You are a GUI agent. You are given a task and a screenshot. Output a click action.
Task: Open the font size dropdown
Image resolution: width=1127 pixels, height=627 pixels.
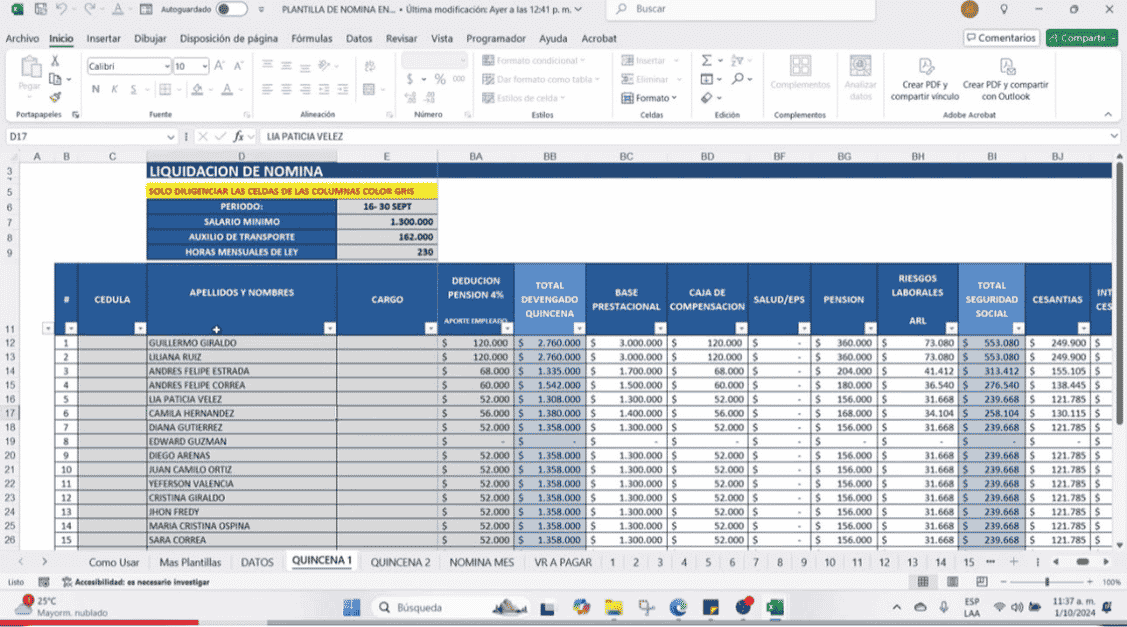[205, 66]
